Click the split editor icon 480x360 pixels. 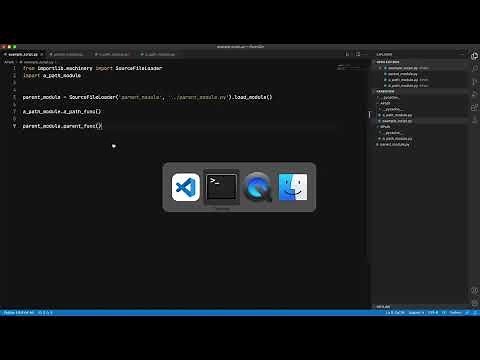click(358, 54)
